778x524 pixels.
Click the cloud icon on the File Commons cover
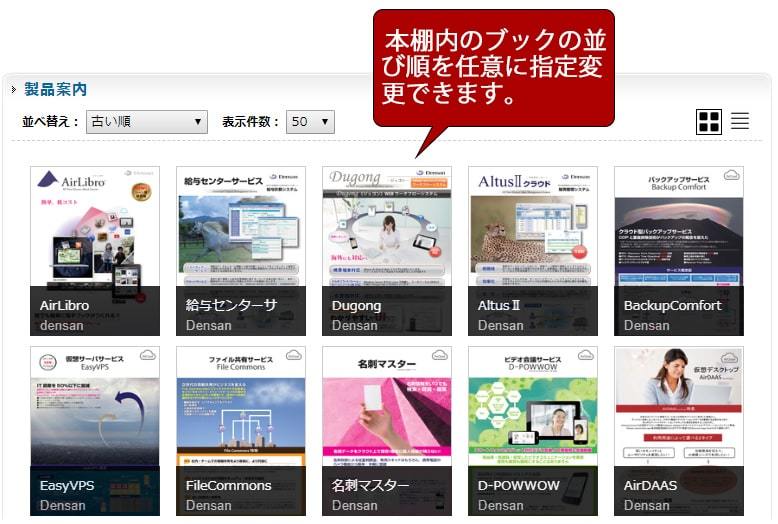[x=293, y=355]
